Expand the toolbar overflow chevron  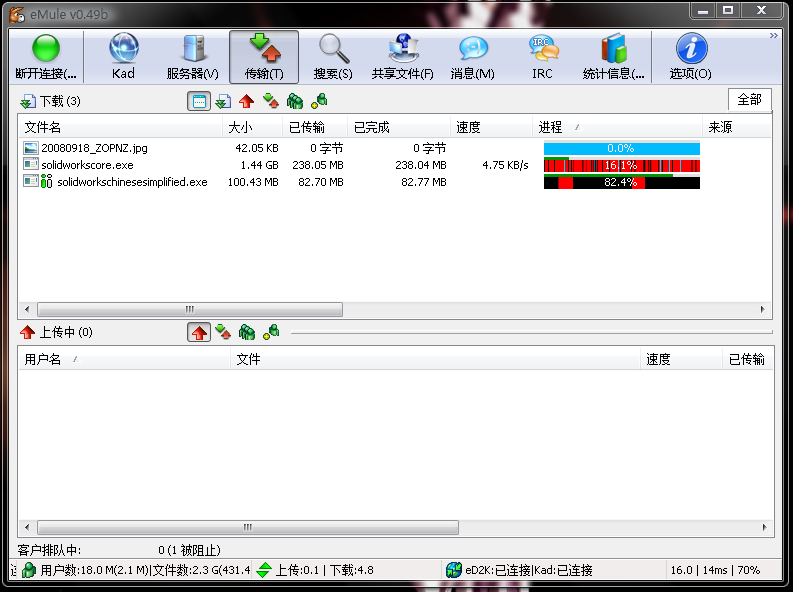(774, 35)
